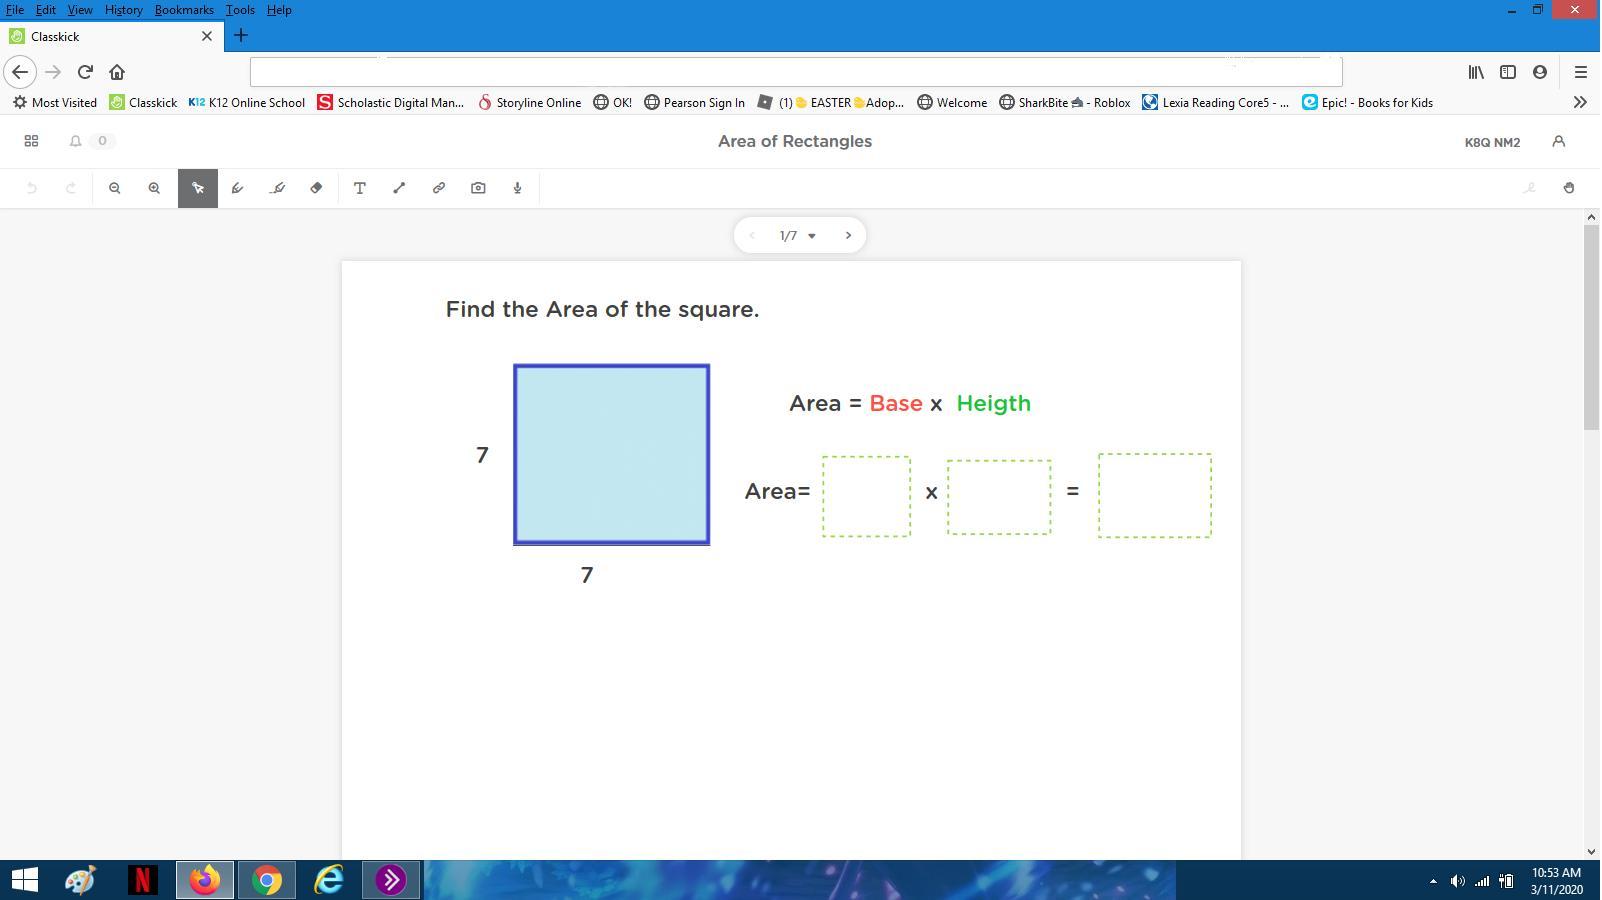Show hidden system tray icons
Image resolution: width=1602 pixels, height=900 pixels.
[1433, 881]
